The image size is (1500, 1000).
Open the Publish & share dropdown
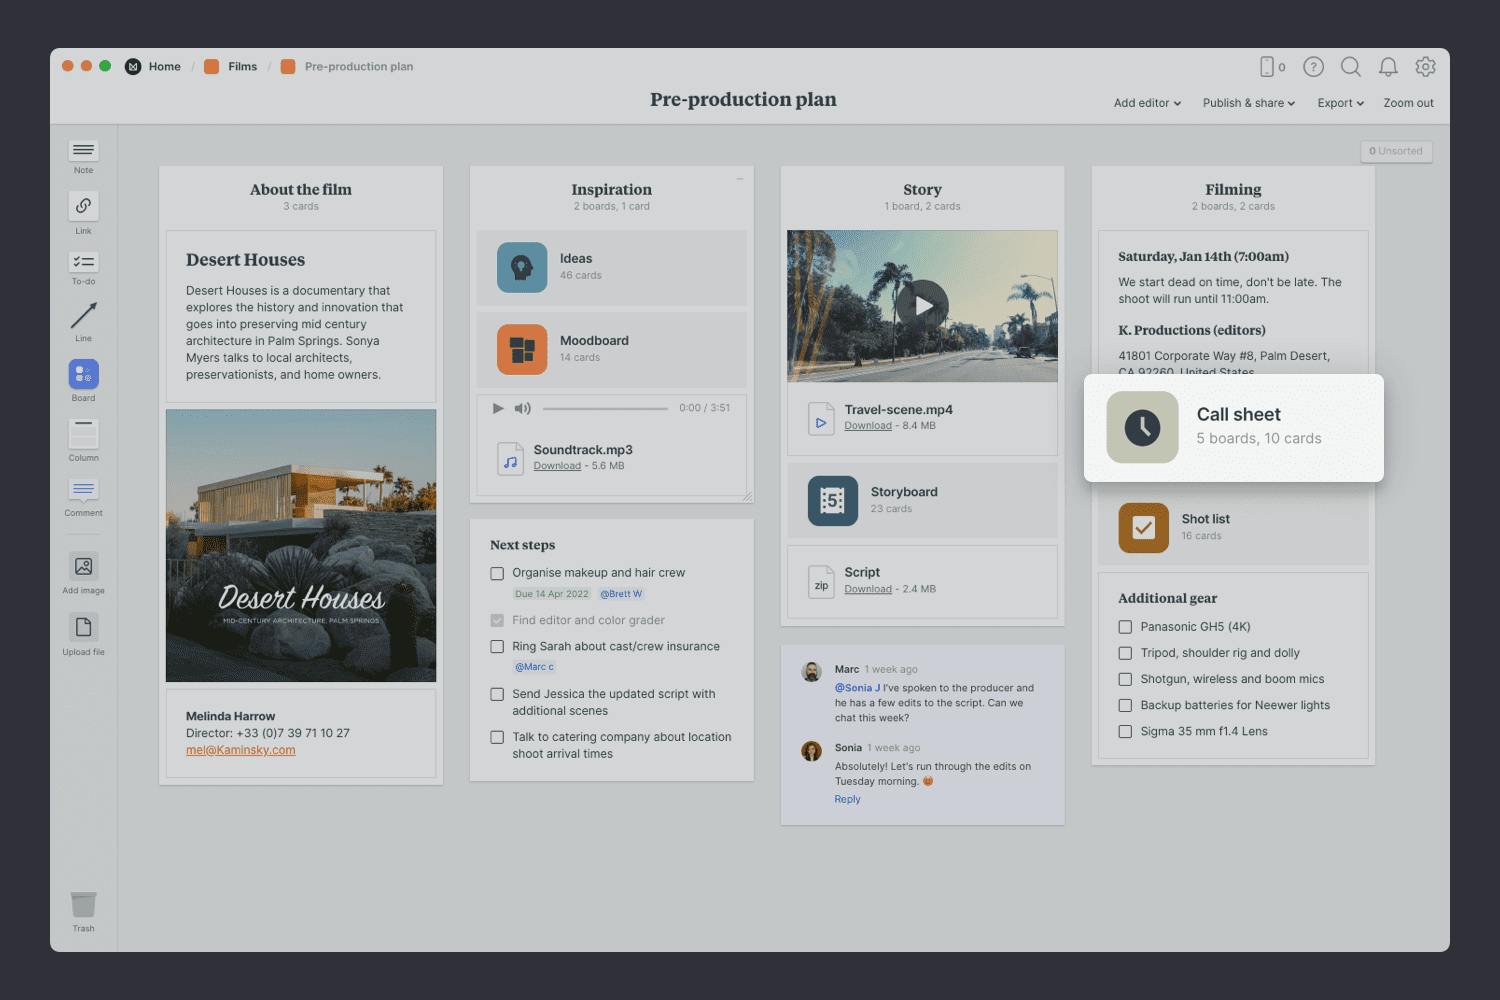coord(1248,103)
